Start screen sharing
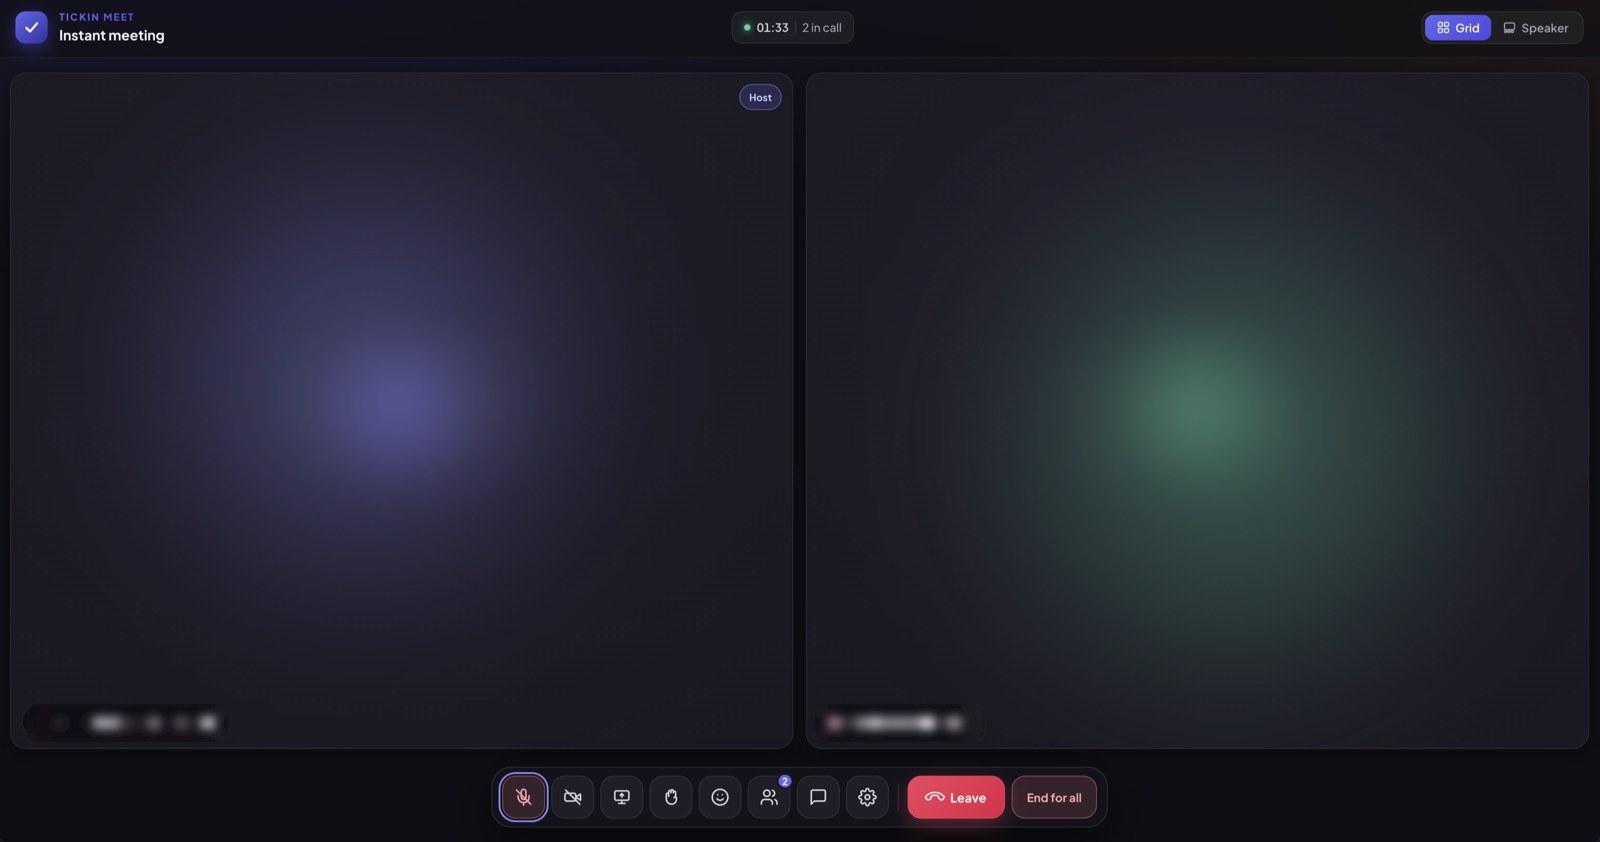Viewport: 1600px width, 842px height. tap(621, 797)
